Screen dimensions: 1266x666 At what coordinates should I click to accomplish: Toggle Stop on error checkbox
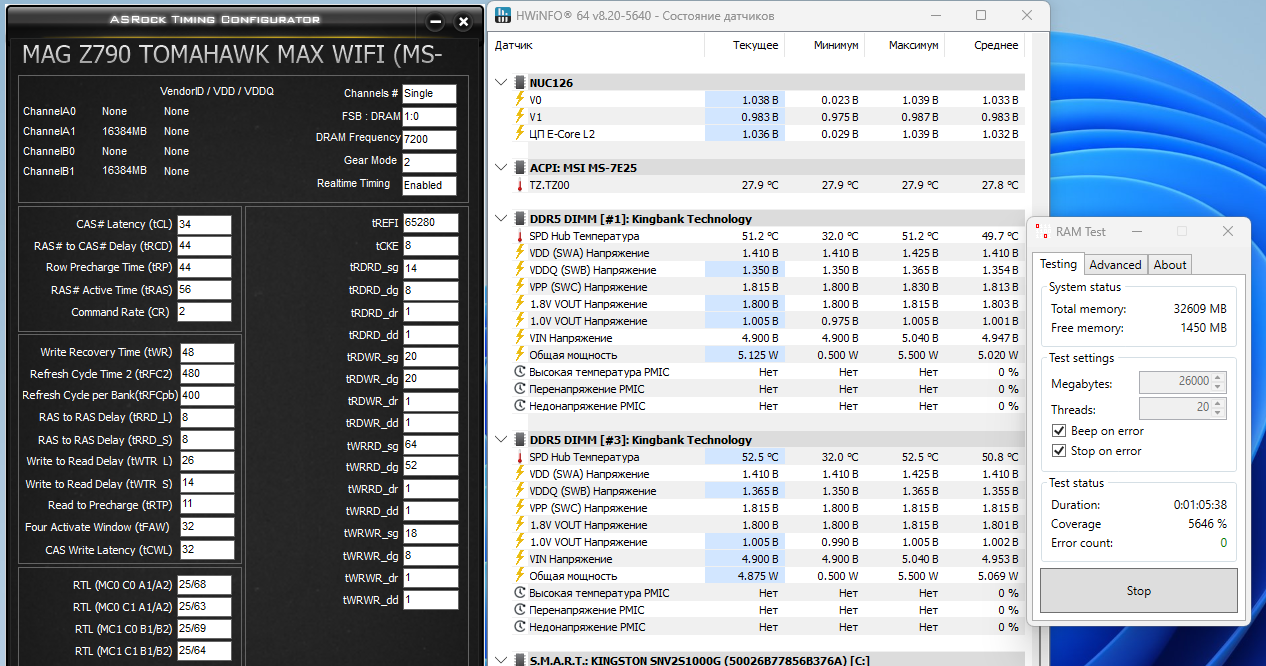(1059, 451)
